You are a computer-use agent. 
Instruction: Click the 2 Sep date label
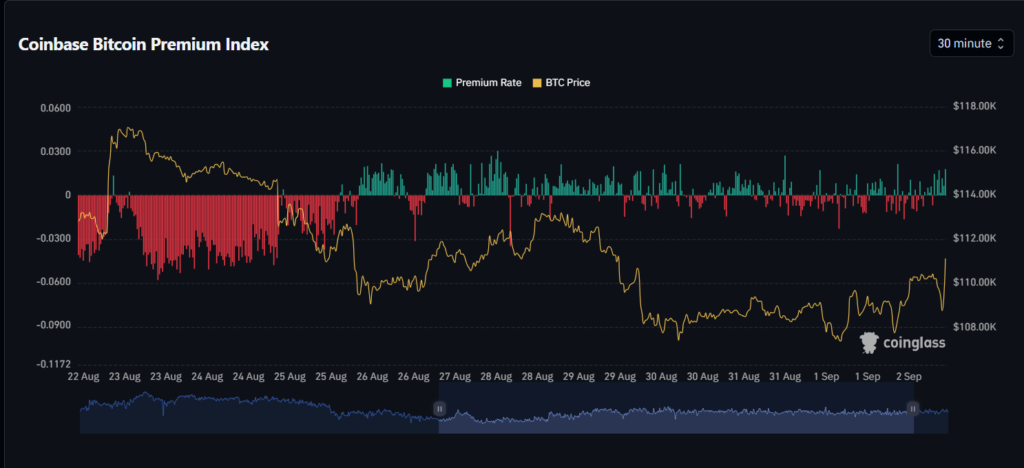908,377
